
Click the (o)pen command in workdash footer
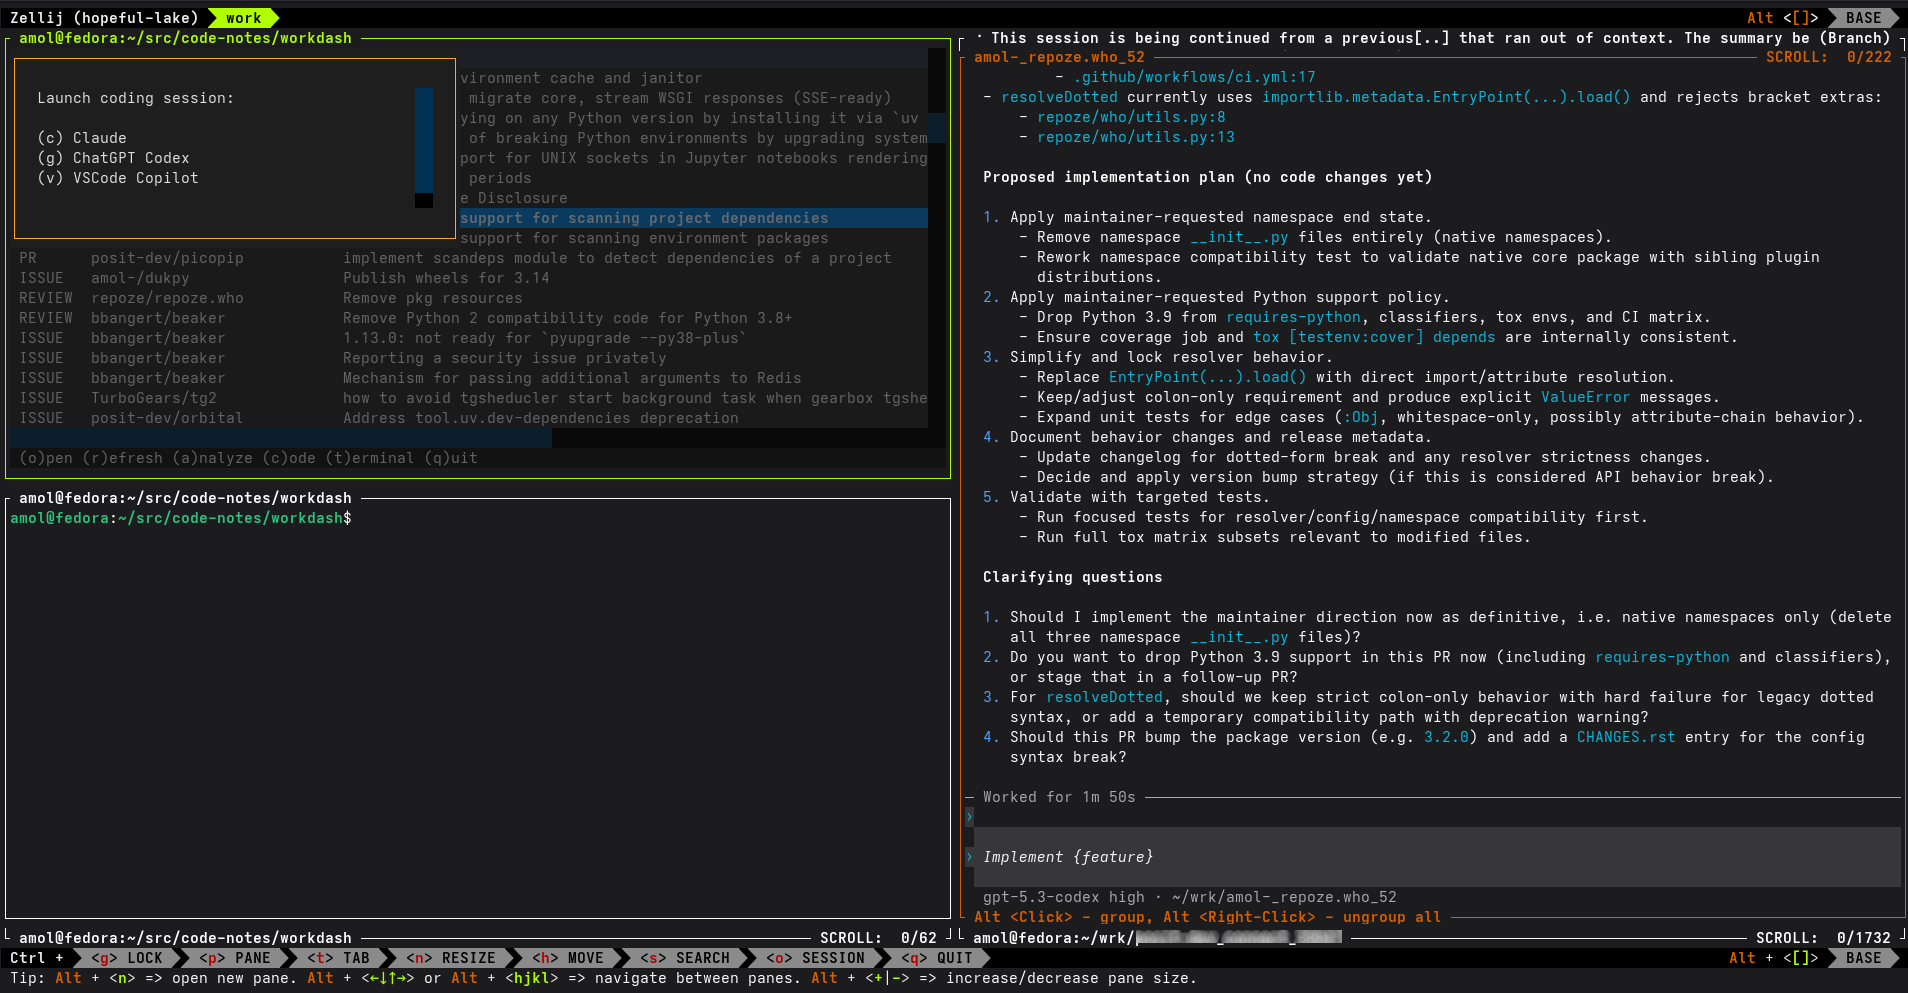click(x=46, y=458)
